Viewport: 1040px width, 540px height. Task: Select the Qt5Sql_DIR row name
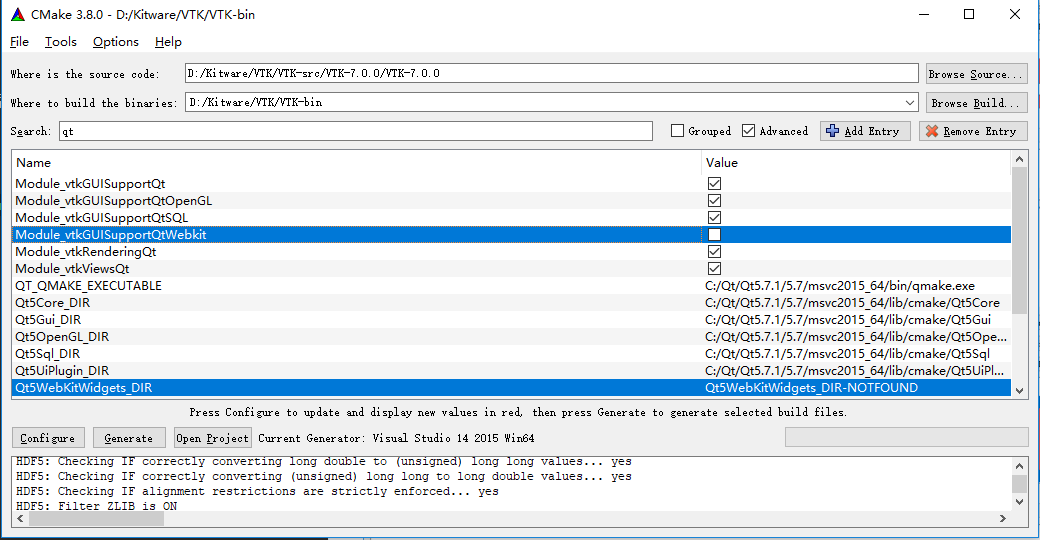[x=47, y=354]
